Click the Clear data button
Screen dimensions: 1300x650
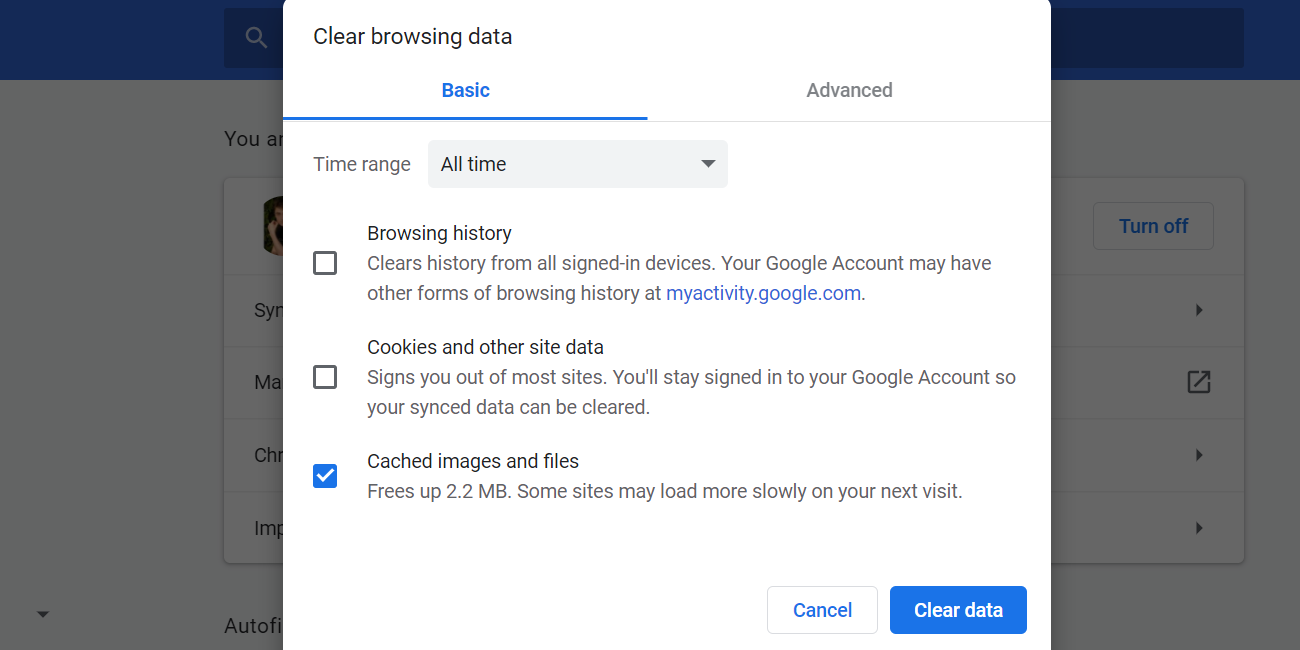957,609
